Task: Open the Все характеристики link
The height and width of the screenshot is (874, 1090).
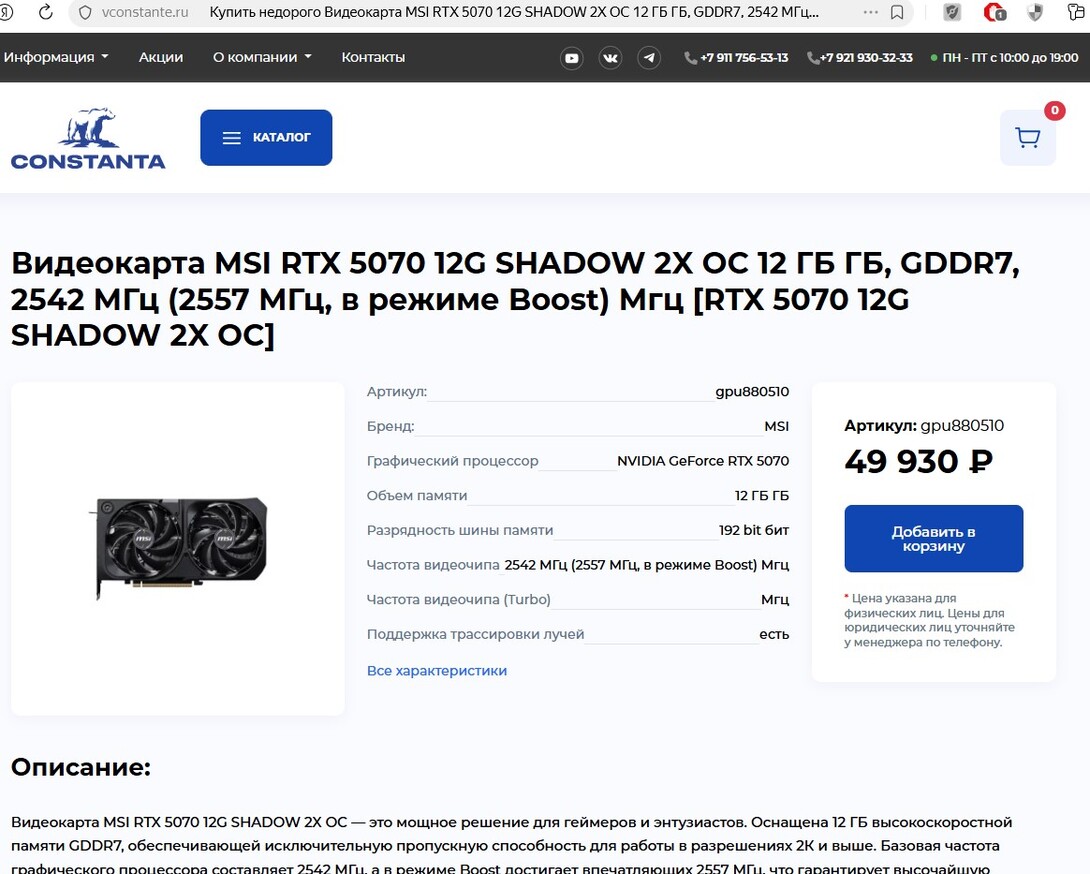Action: [x=437, y=671]
